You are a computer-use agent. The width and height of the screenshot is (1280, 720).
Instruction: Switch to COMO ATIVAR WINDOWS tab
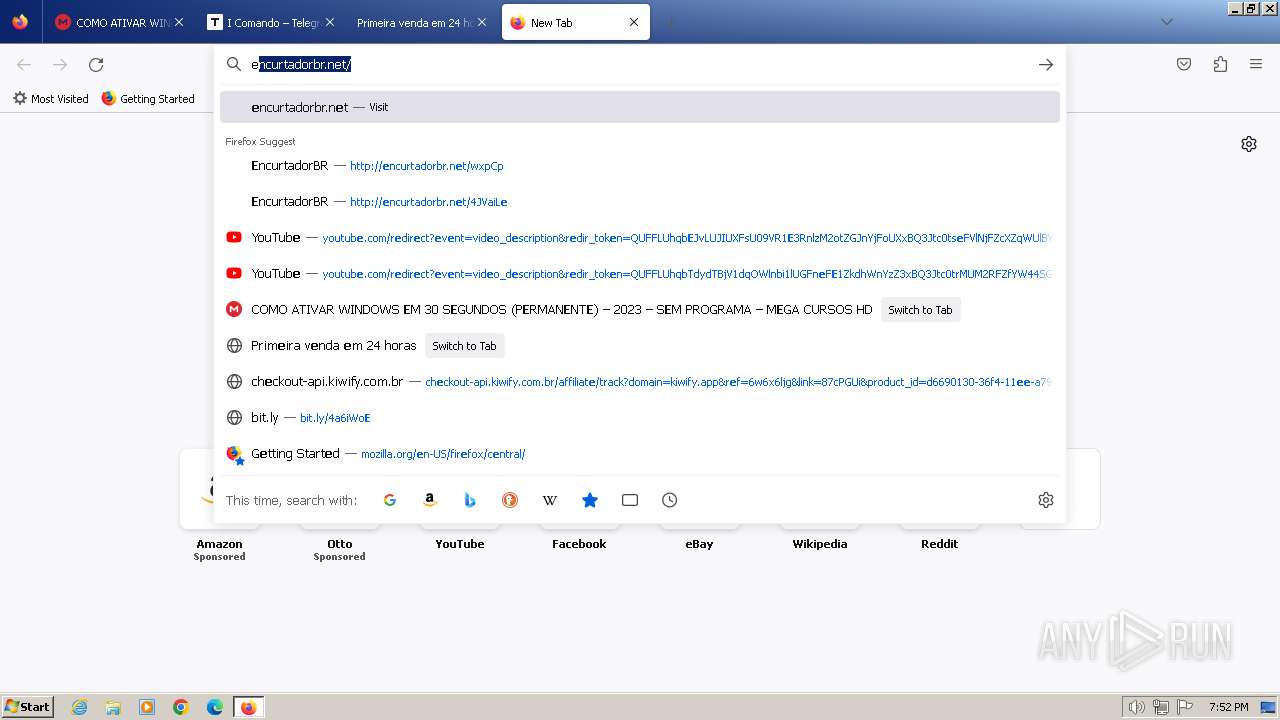118,22
